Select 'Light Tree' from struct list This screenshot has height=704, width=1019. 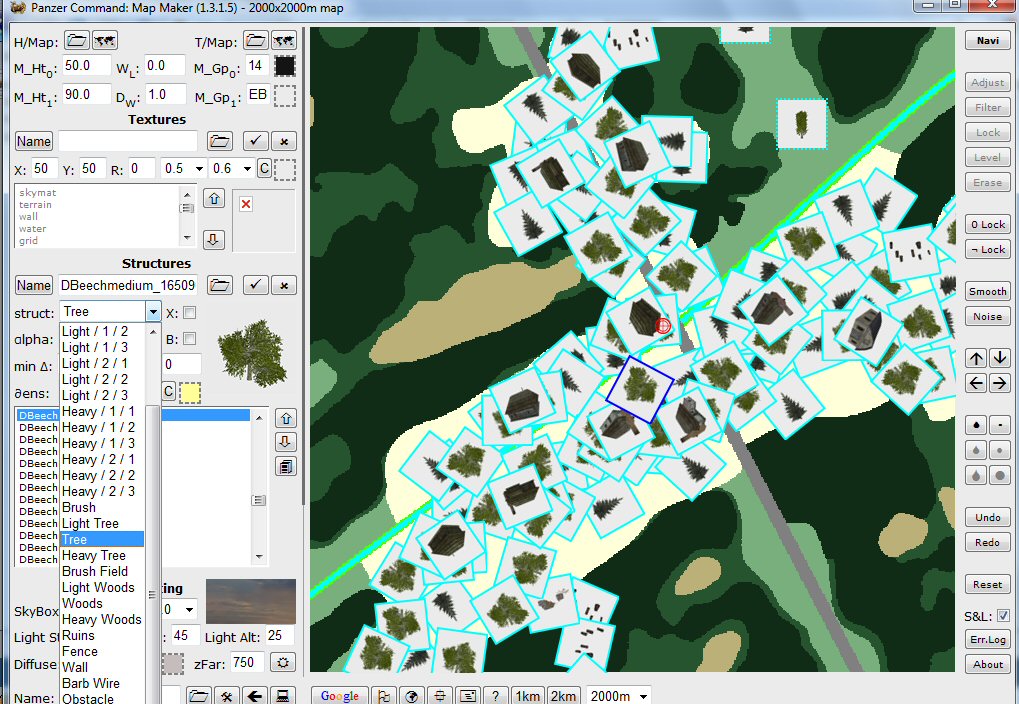(x=90, y=523)
